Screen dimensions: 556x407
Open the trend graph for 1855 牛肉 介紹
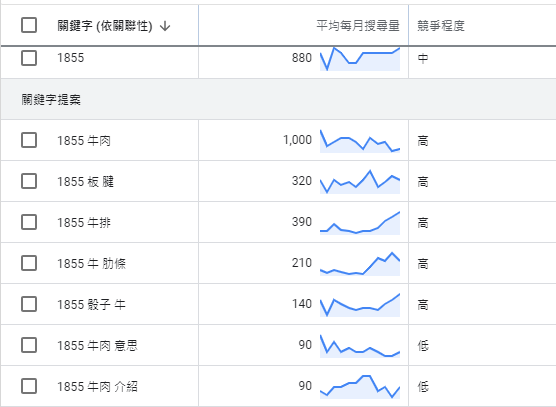pos(360,387)
